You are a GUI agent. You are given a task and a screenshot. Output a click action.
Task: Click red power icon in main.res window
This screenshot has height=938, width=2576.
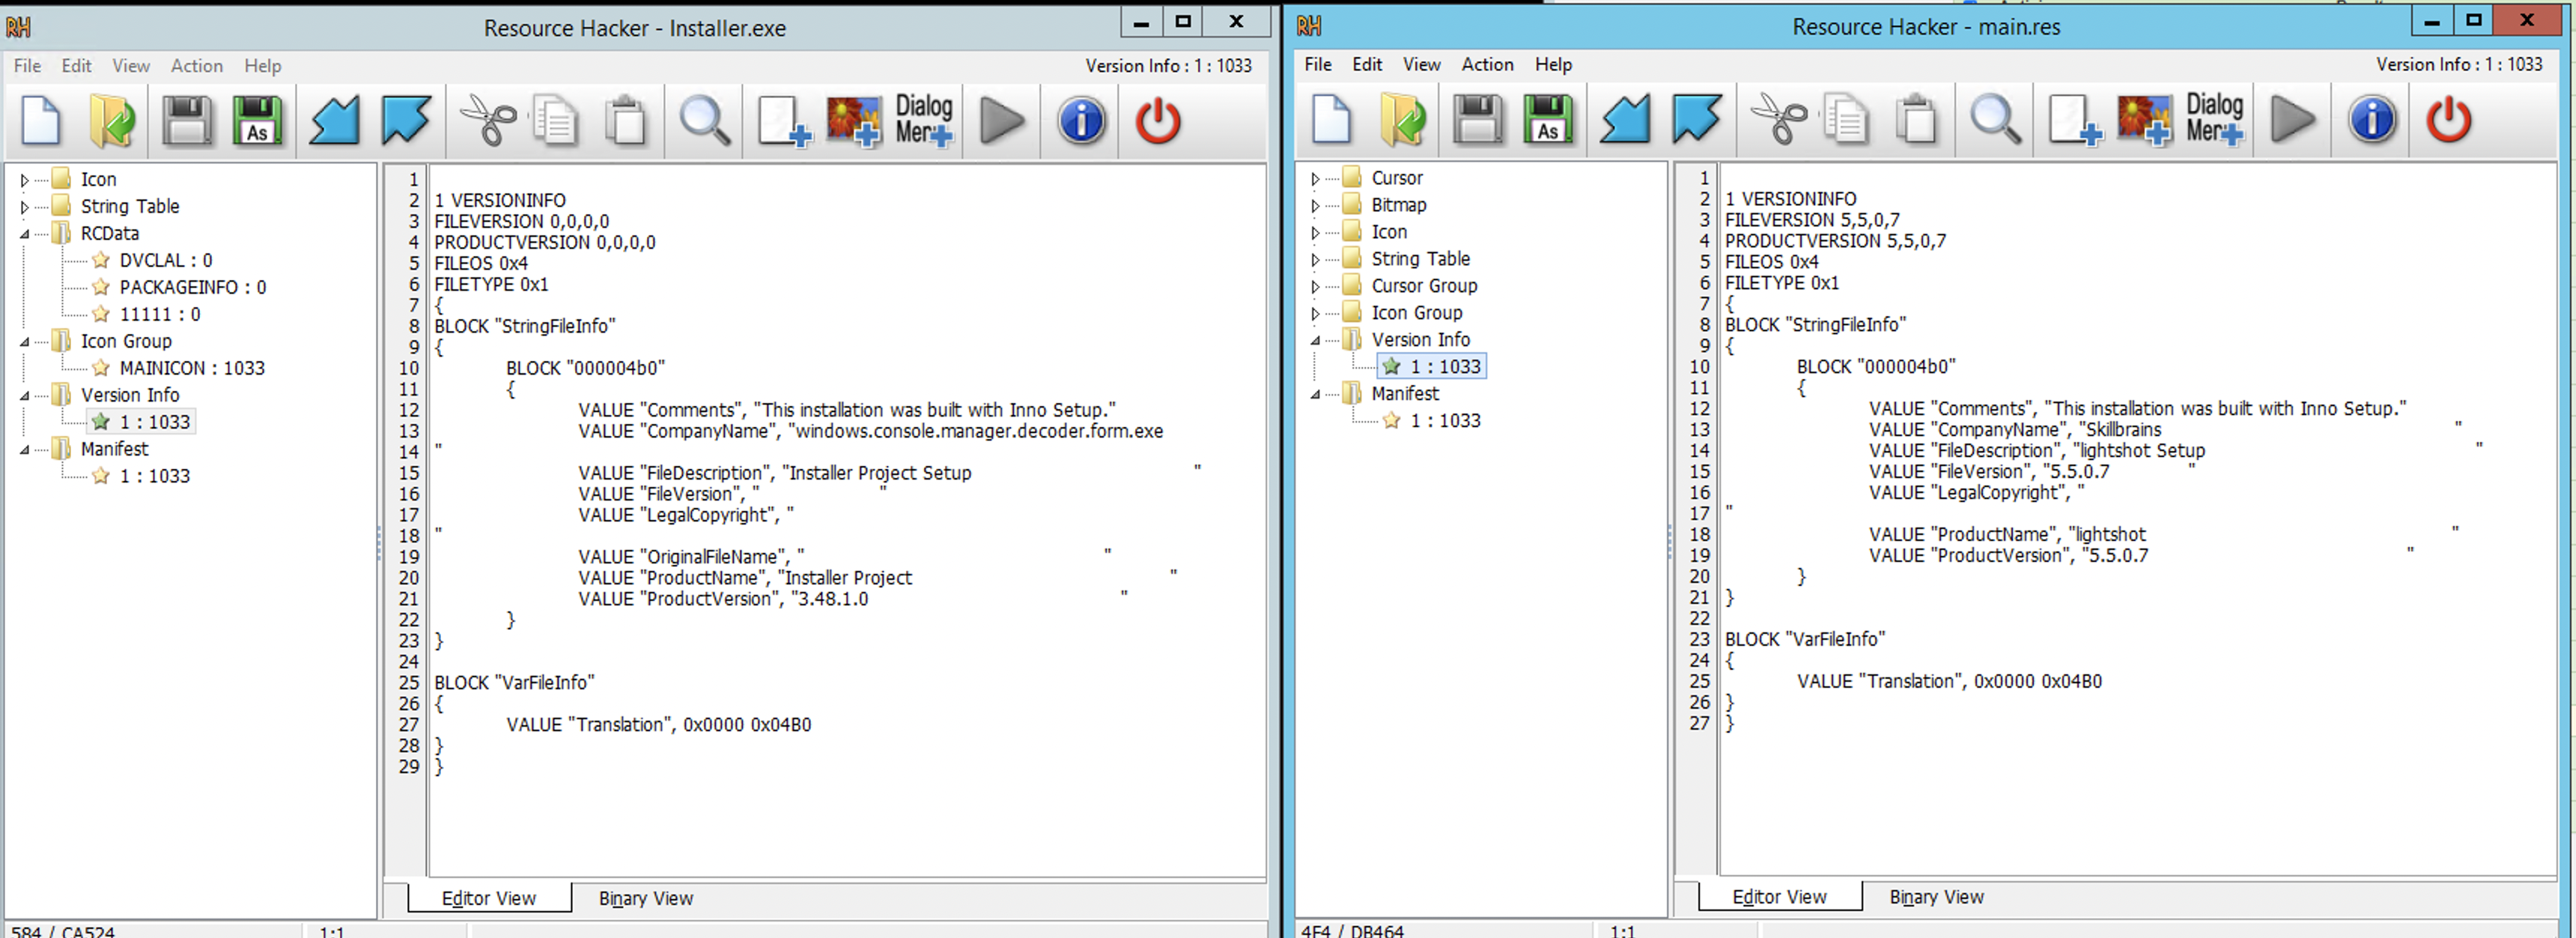pos(2449,120)
